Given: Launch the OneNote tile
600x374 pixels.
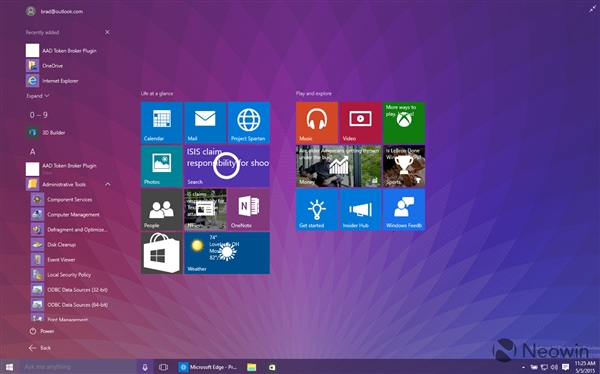Looking at the screenshot, I should 249,209.
